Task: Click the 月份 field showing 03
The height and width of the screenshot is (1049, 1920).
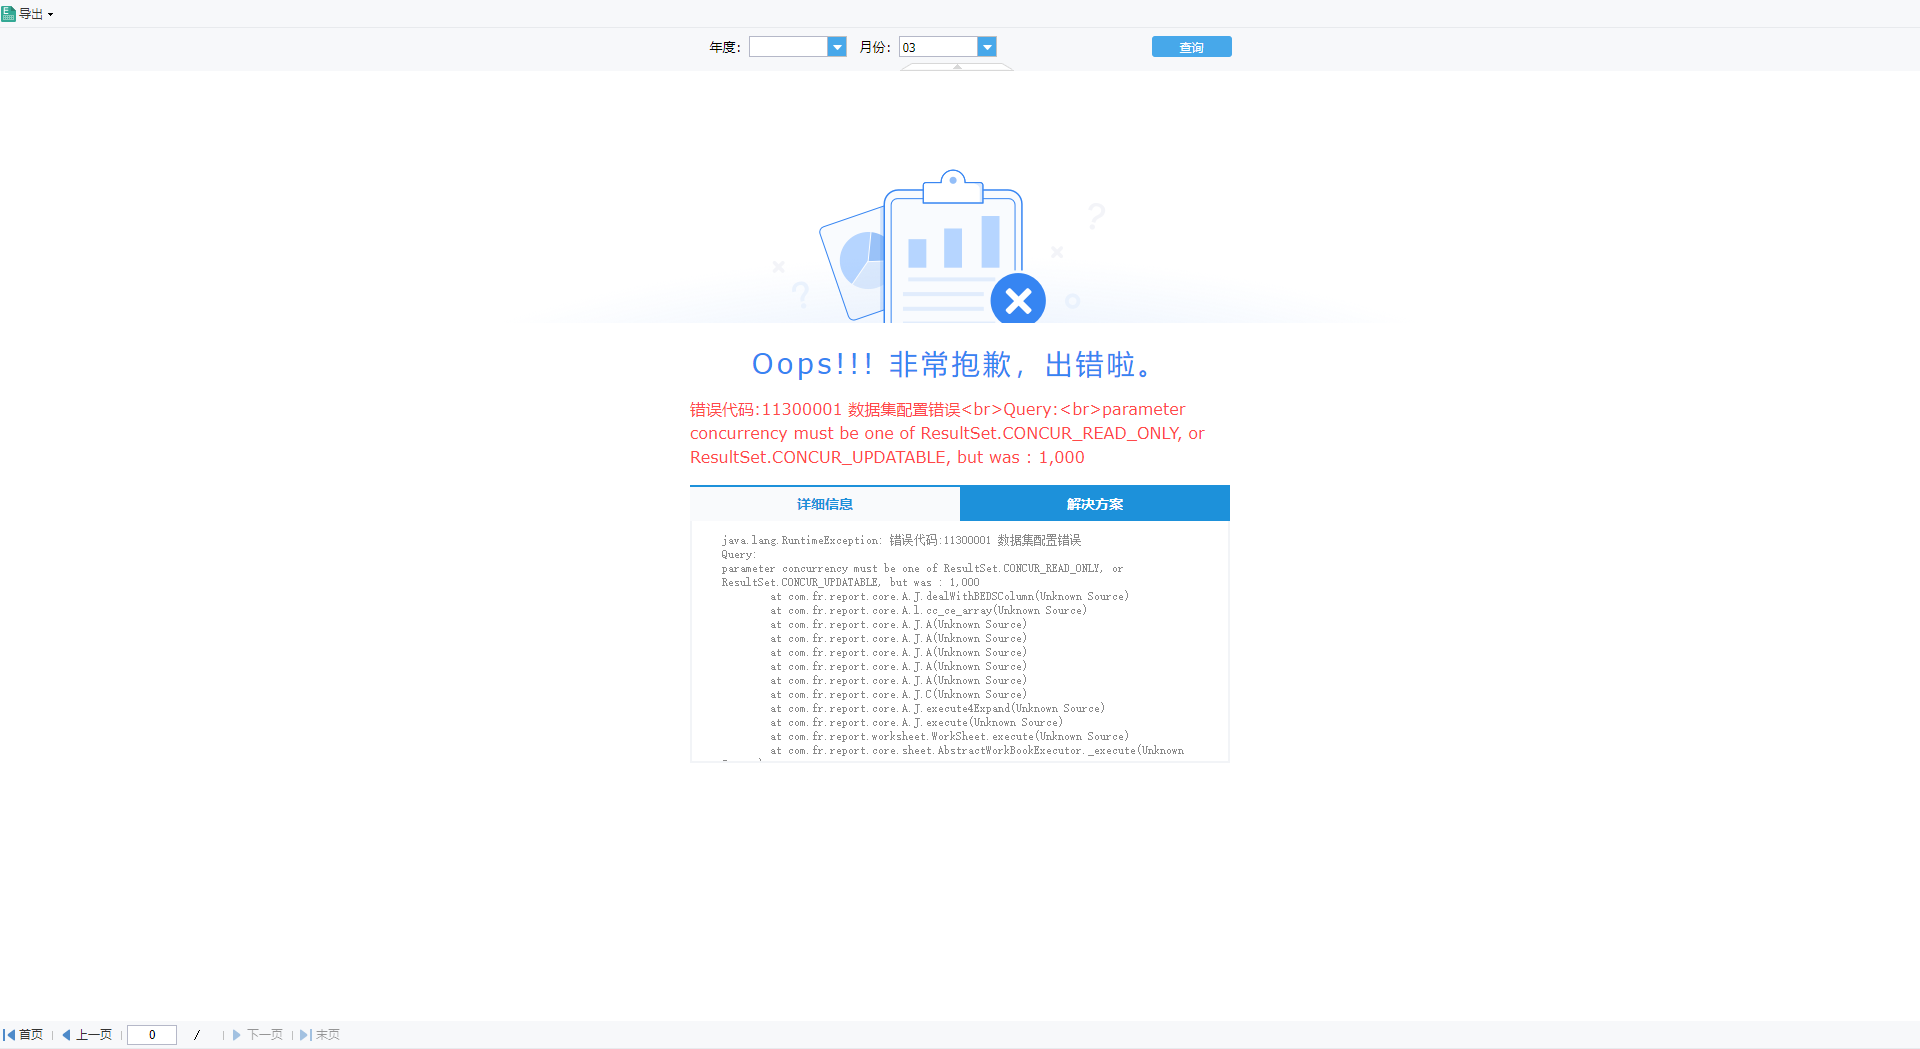Action: point(937,47)
